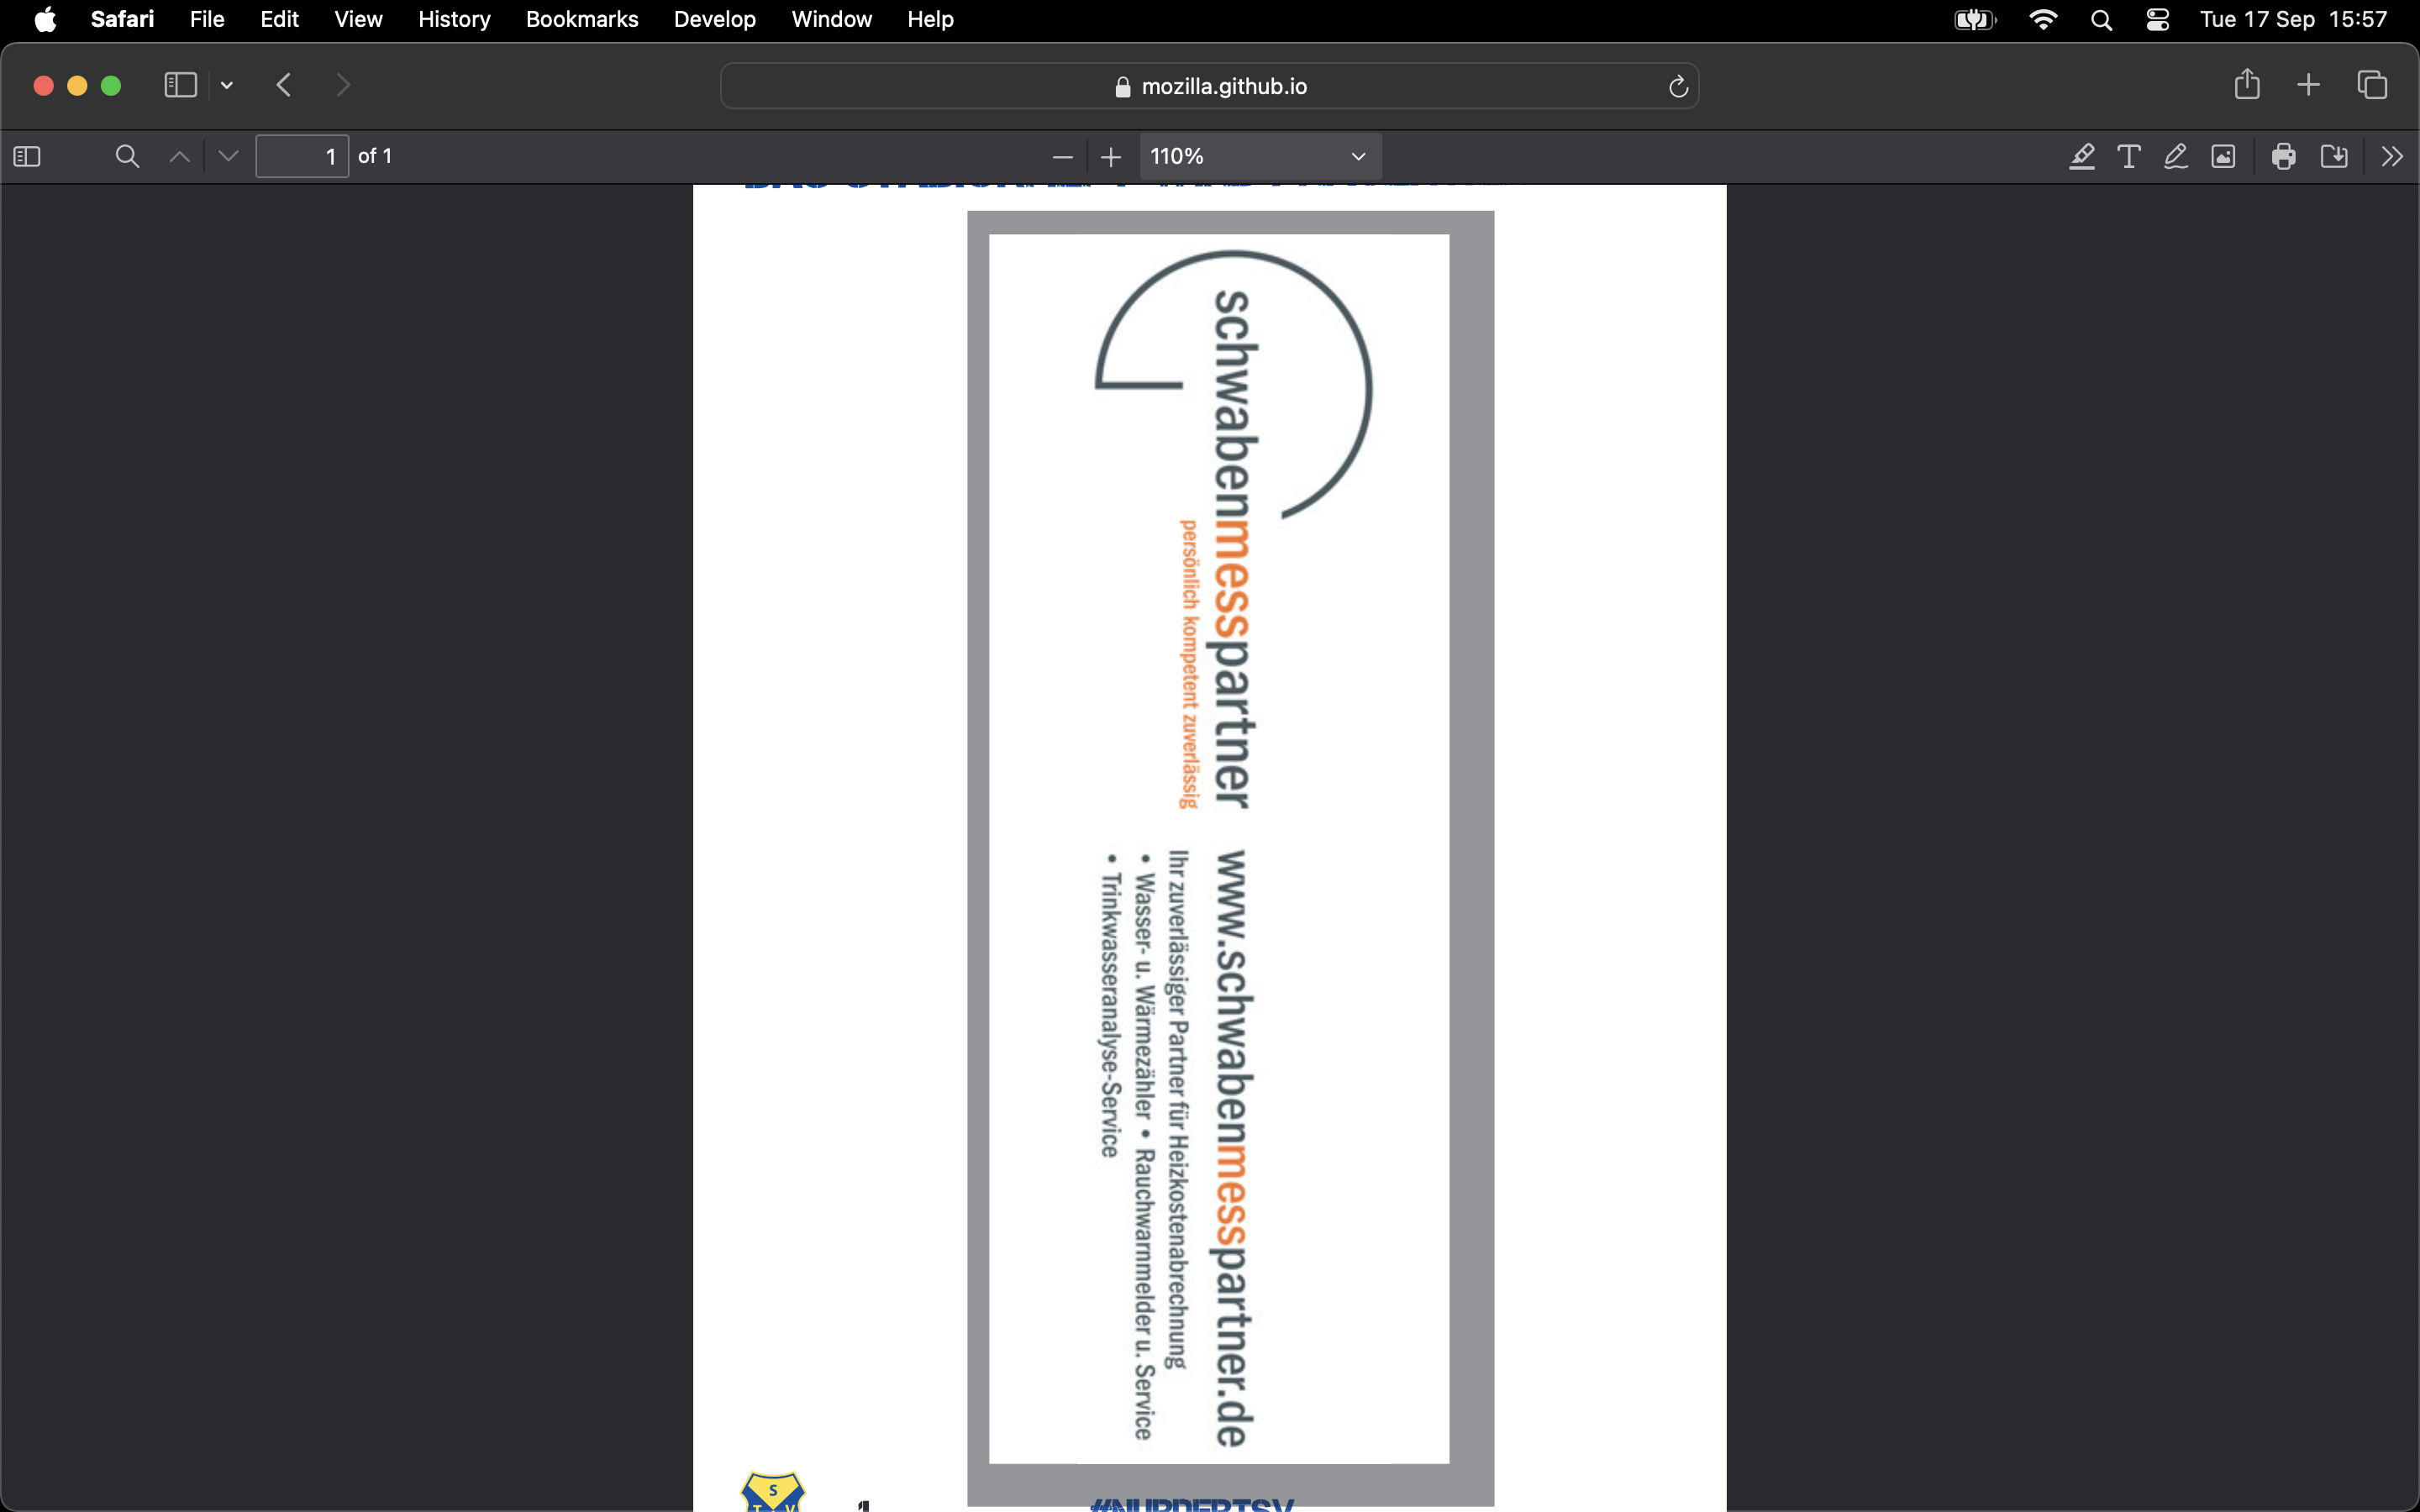Go back in Safari history

click(x=284, y=85)
